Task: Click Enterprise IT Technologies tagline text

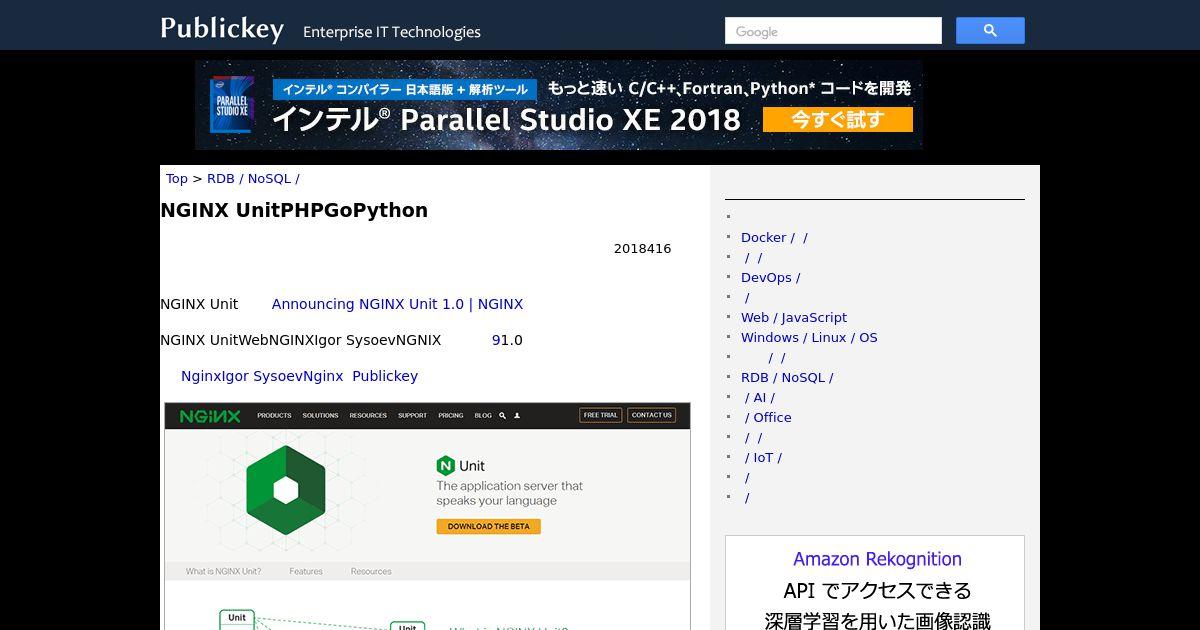Action: tap(392, 32)
